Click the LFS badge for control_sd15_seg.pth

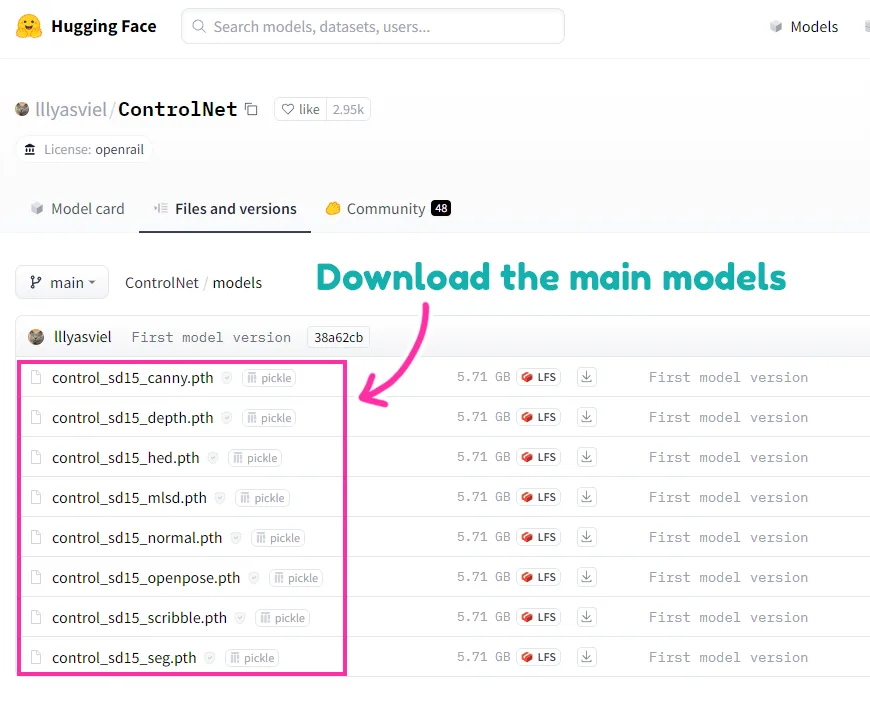tap(538, 657)
